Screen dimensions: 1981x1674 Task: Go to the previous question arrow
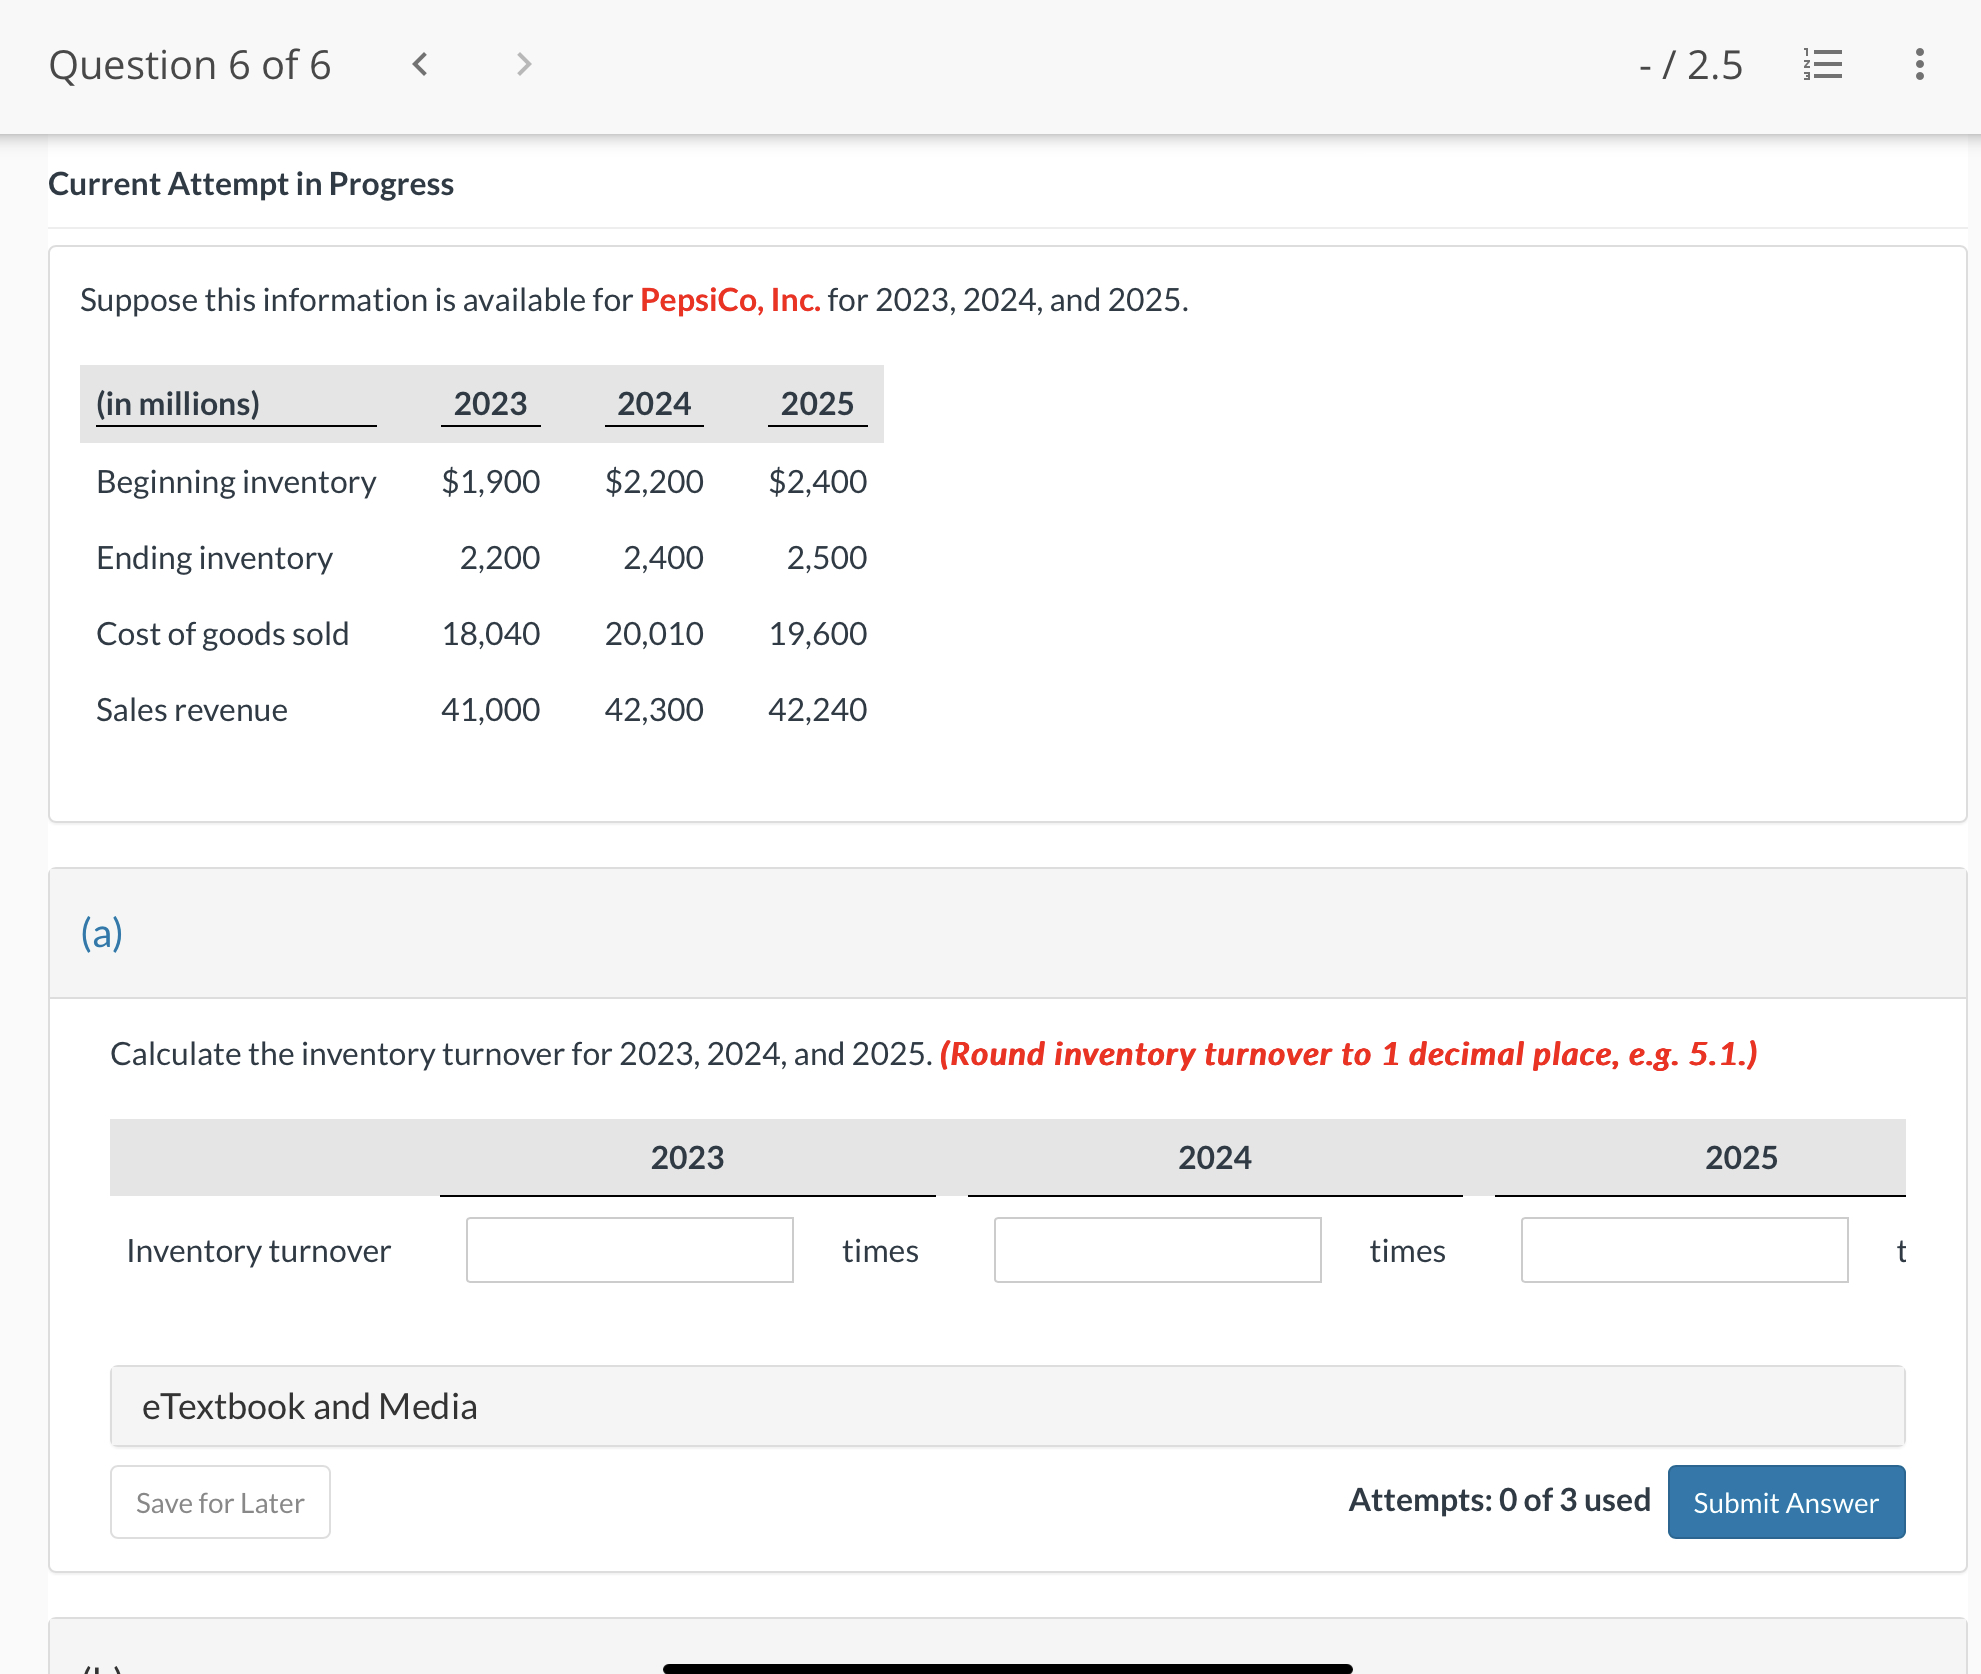pyautogui.click(x=421, y=65)
